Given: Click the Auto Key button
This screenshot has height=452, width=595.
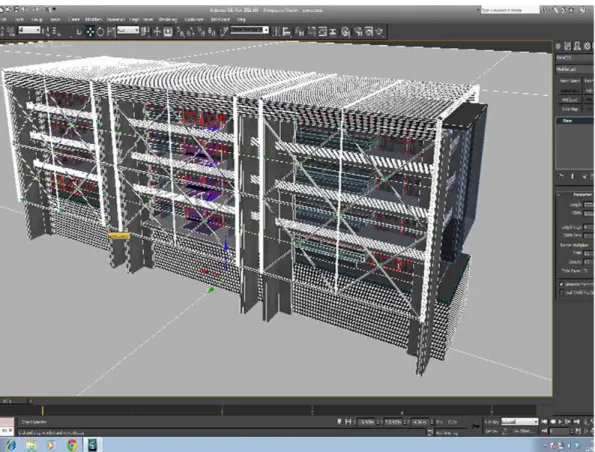Looking at the screenshot, I should tap(492, 422).
